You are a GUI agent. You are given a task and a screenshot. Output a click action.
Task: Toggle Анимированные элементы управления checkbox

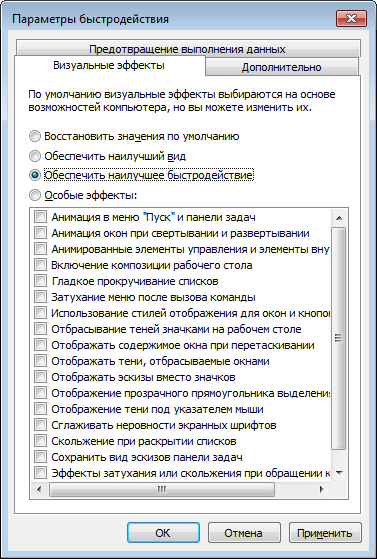coord(40,249)
